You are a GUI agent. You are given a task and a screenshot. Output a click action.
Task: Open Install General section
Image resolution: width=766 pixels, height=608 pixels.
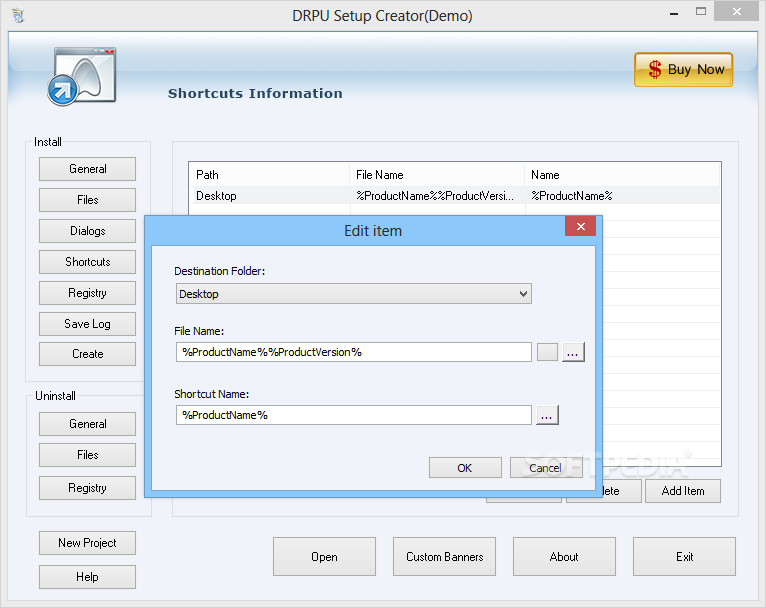click(x=87, y=169)
